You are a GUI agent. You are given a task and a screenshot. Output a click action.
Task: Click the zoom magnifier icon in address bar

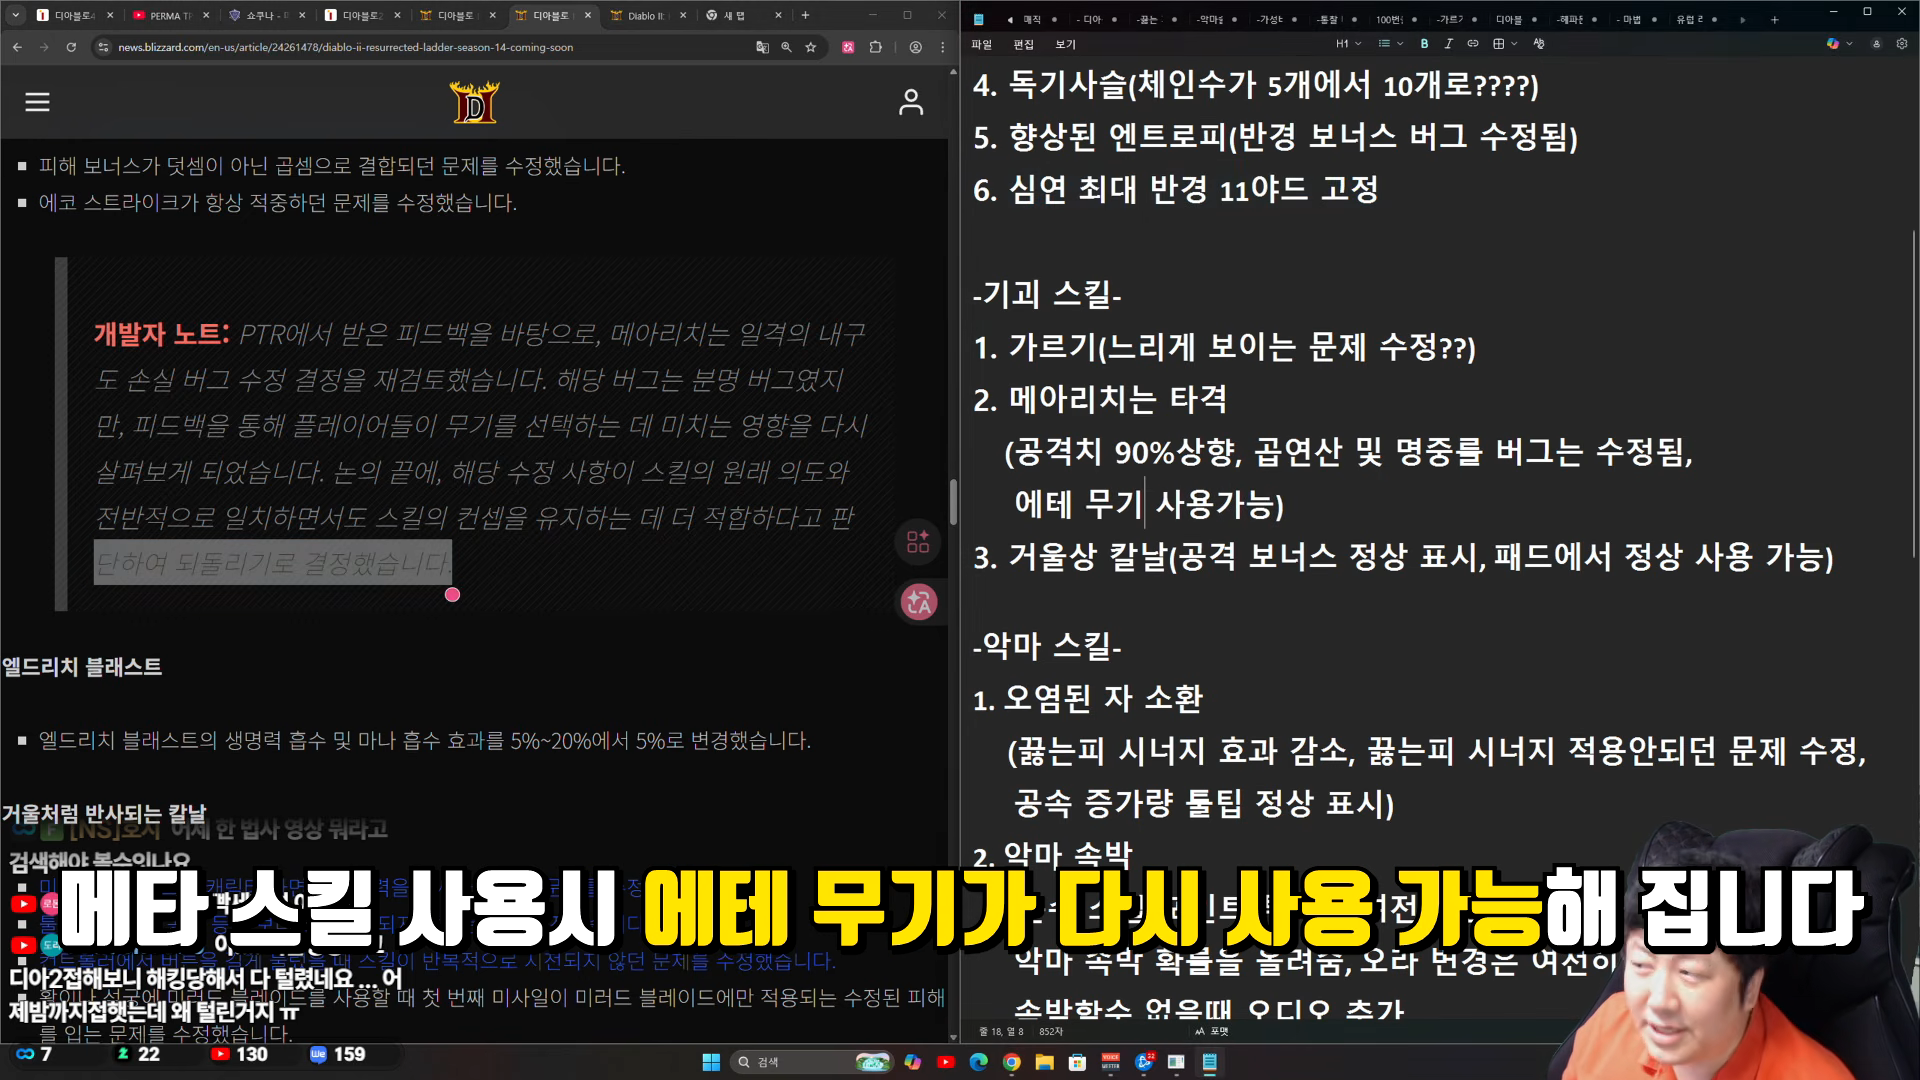coord(787,47)
